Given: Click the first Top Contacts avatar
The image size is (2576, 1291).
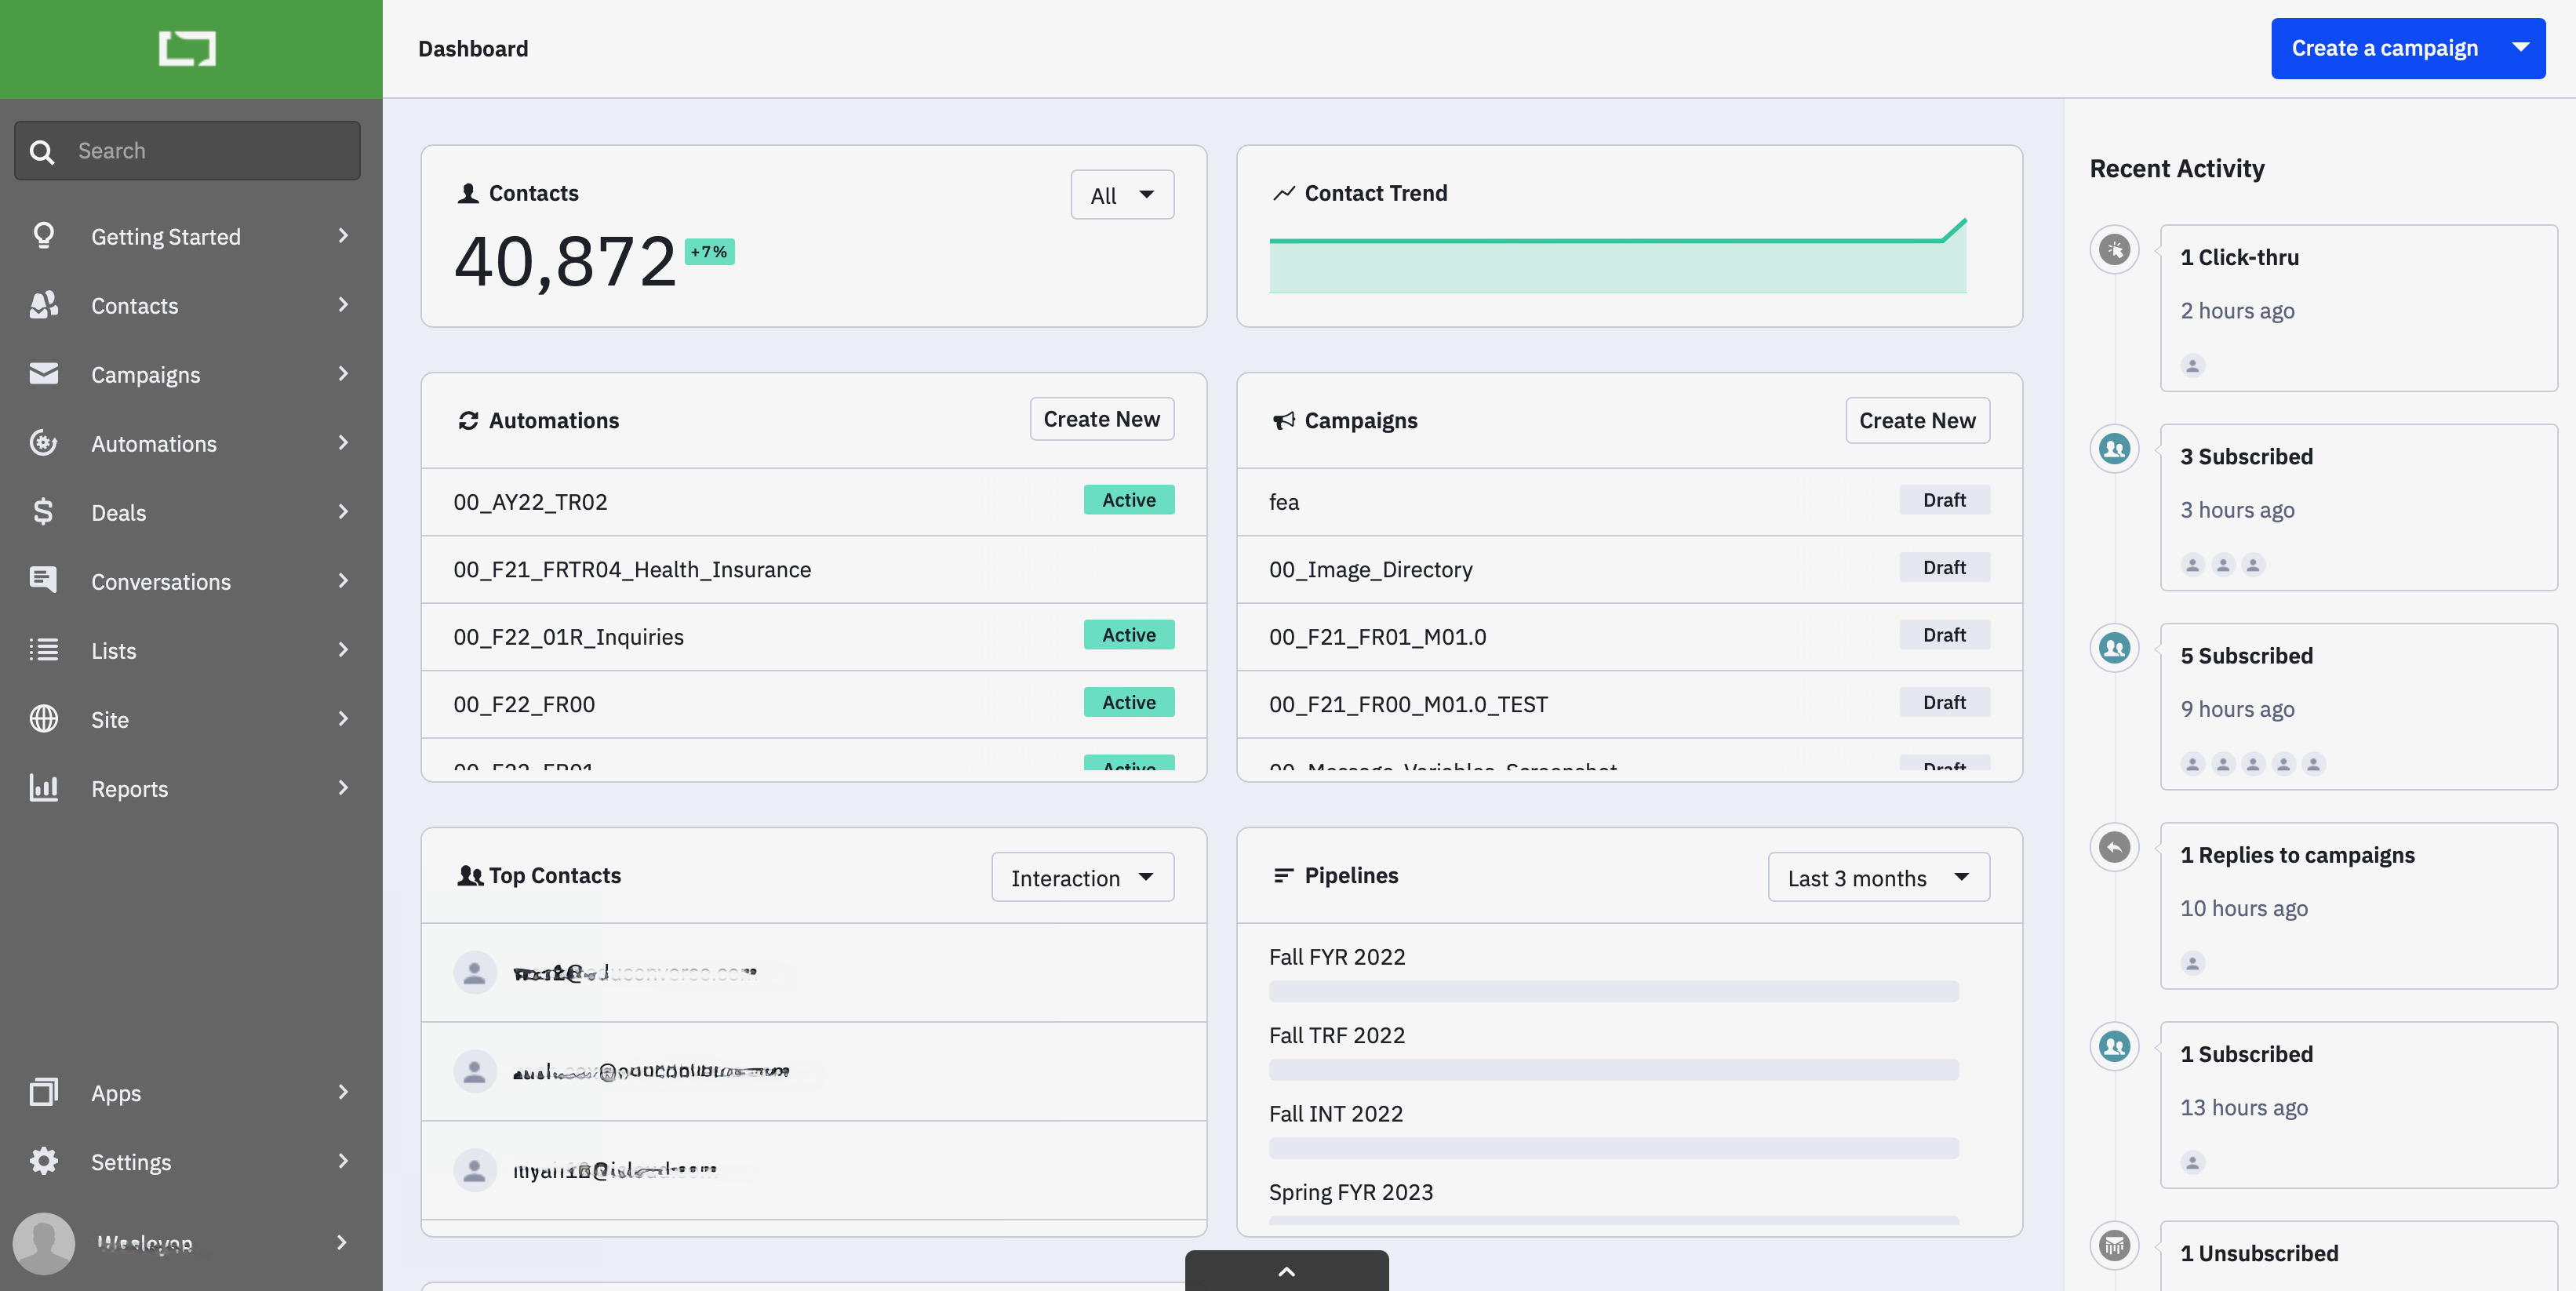Looking at the screenshot, I should (x=475, y=972).
